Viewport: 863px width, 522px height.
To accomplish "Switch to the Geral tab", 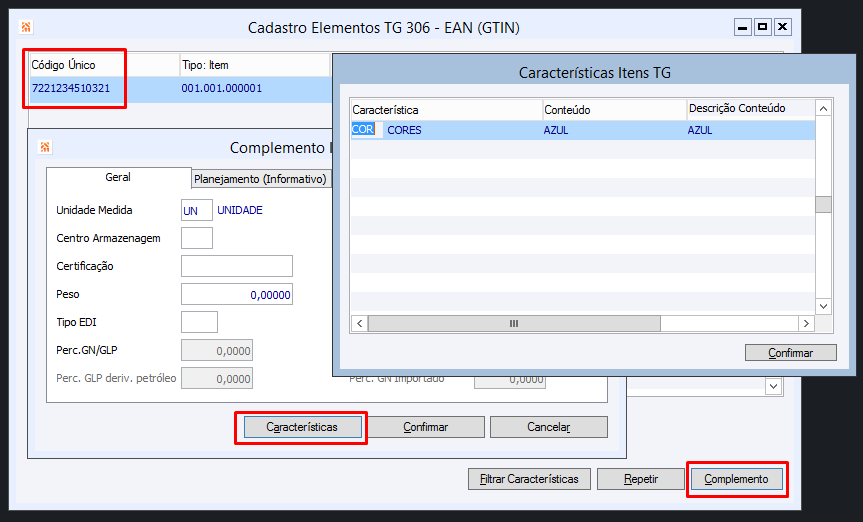I will (x=118, y=178).
